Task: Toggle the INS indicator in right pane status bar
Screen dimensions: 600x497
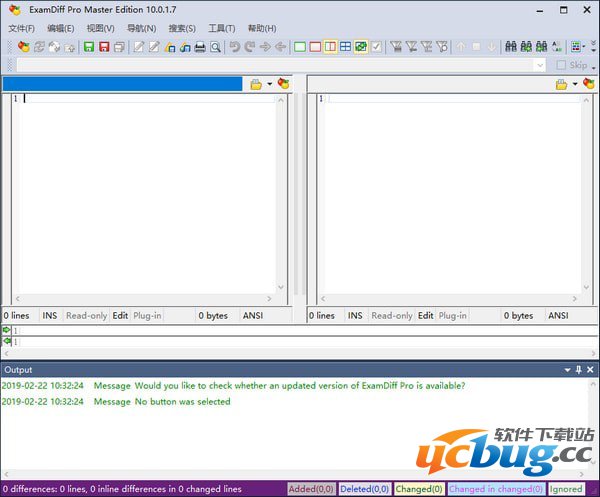Action: 355,315
